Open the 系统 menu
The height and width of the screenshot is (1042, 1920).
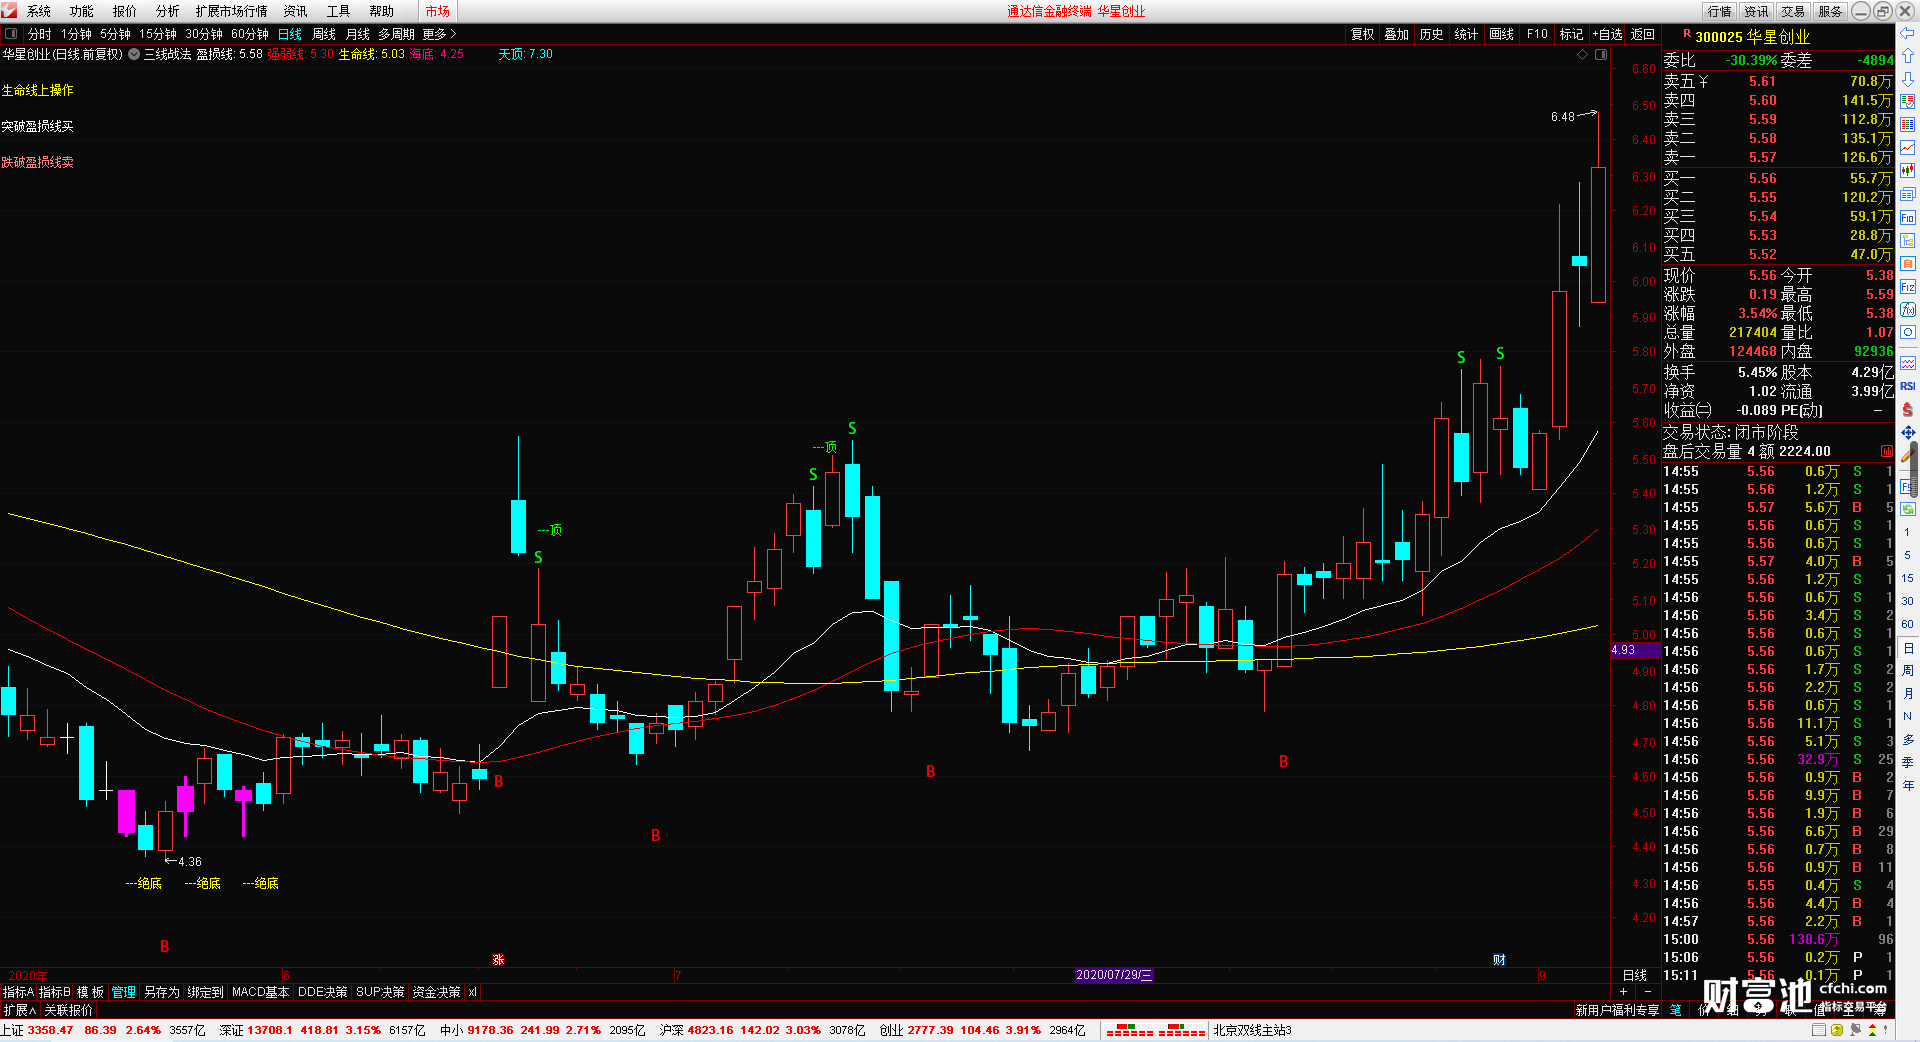[x=39, y=11]
